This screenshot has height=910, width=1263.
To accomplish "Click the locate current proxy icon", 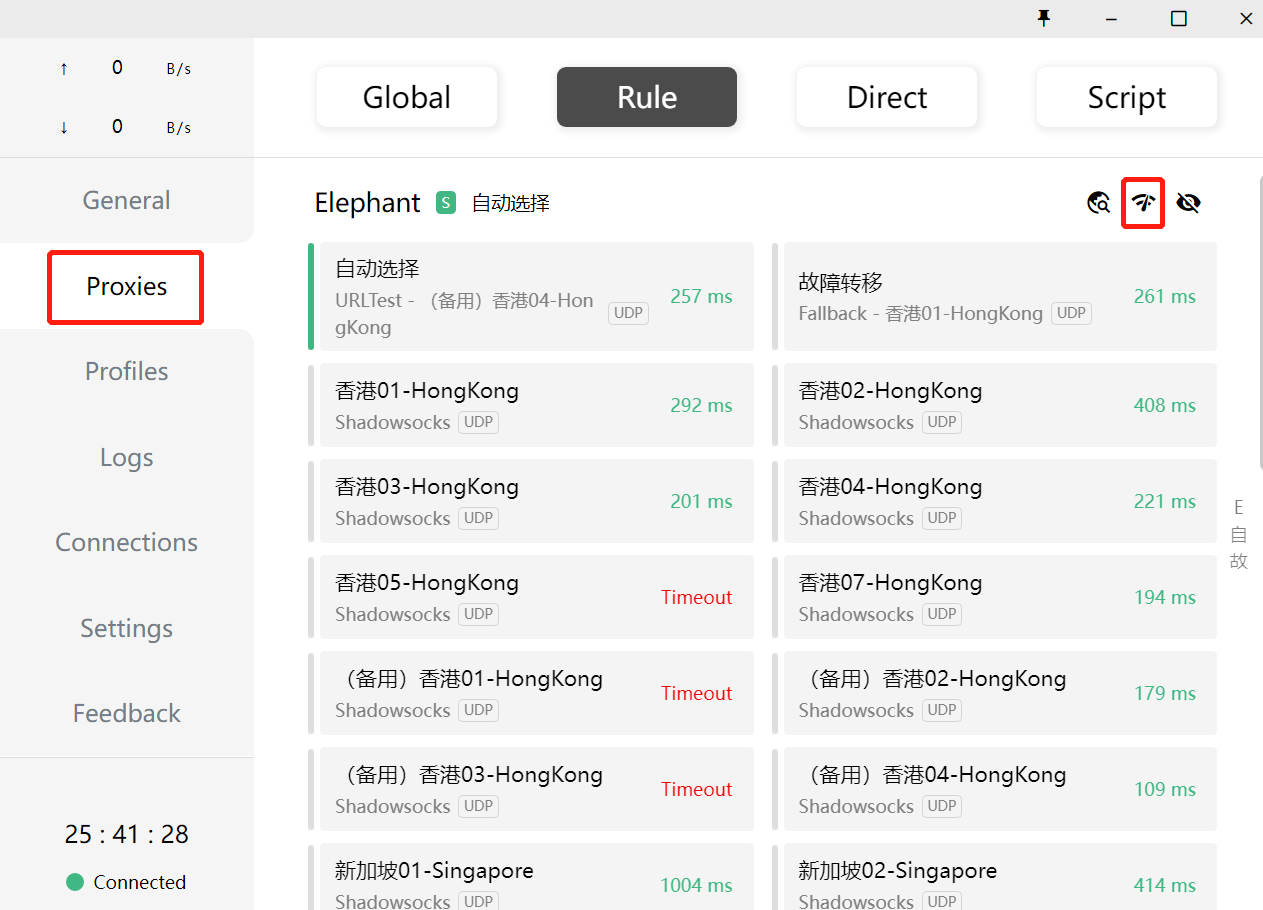I will (1098, 203).
